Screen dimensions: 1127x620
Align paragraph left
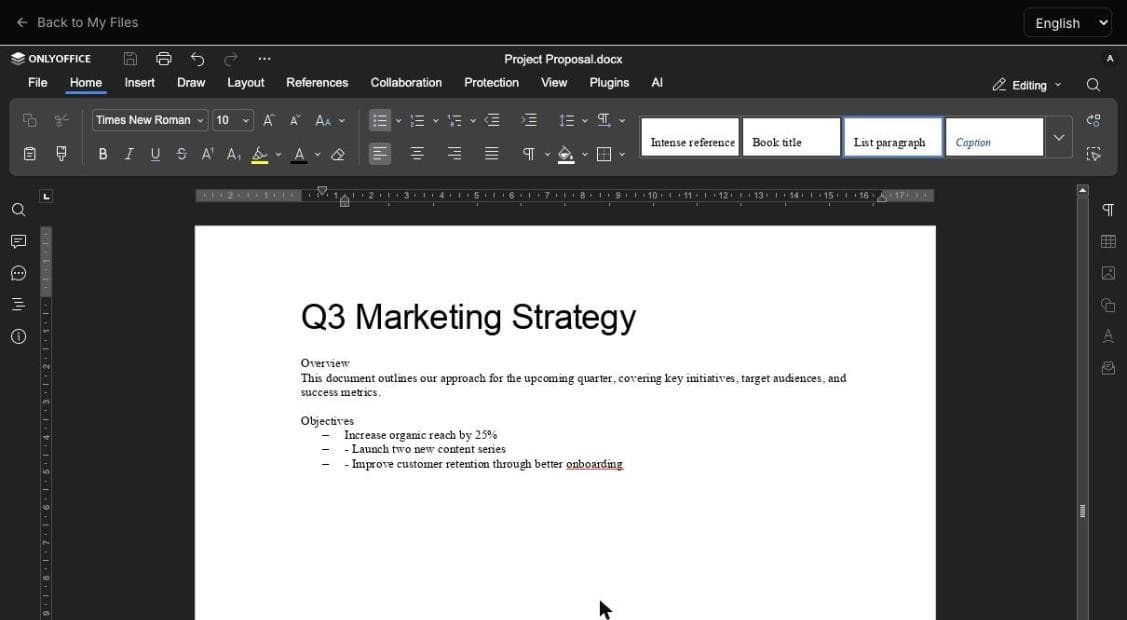(x=380, y=154)
